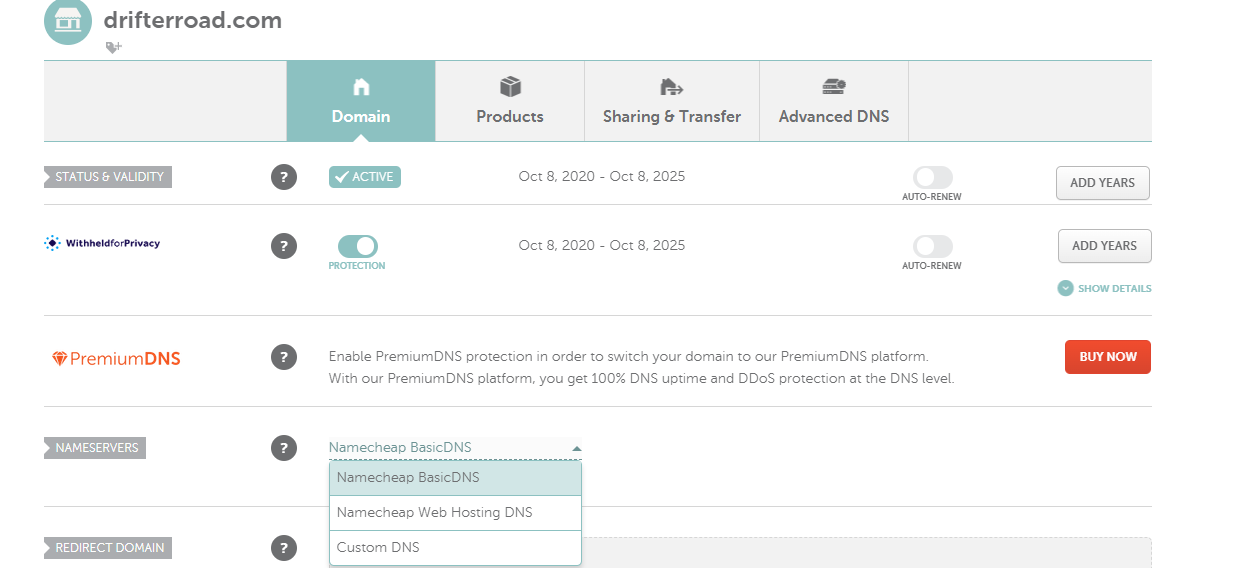
Task: Open help icon for Status & Validity
Action: pyautogui.click(x=284, y=178)
